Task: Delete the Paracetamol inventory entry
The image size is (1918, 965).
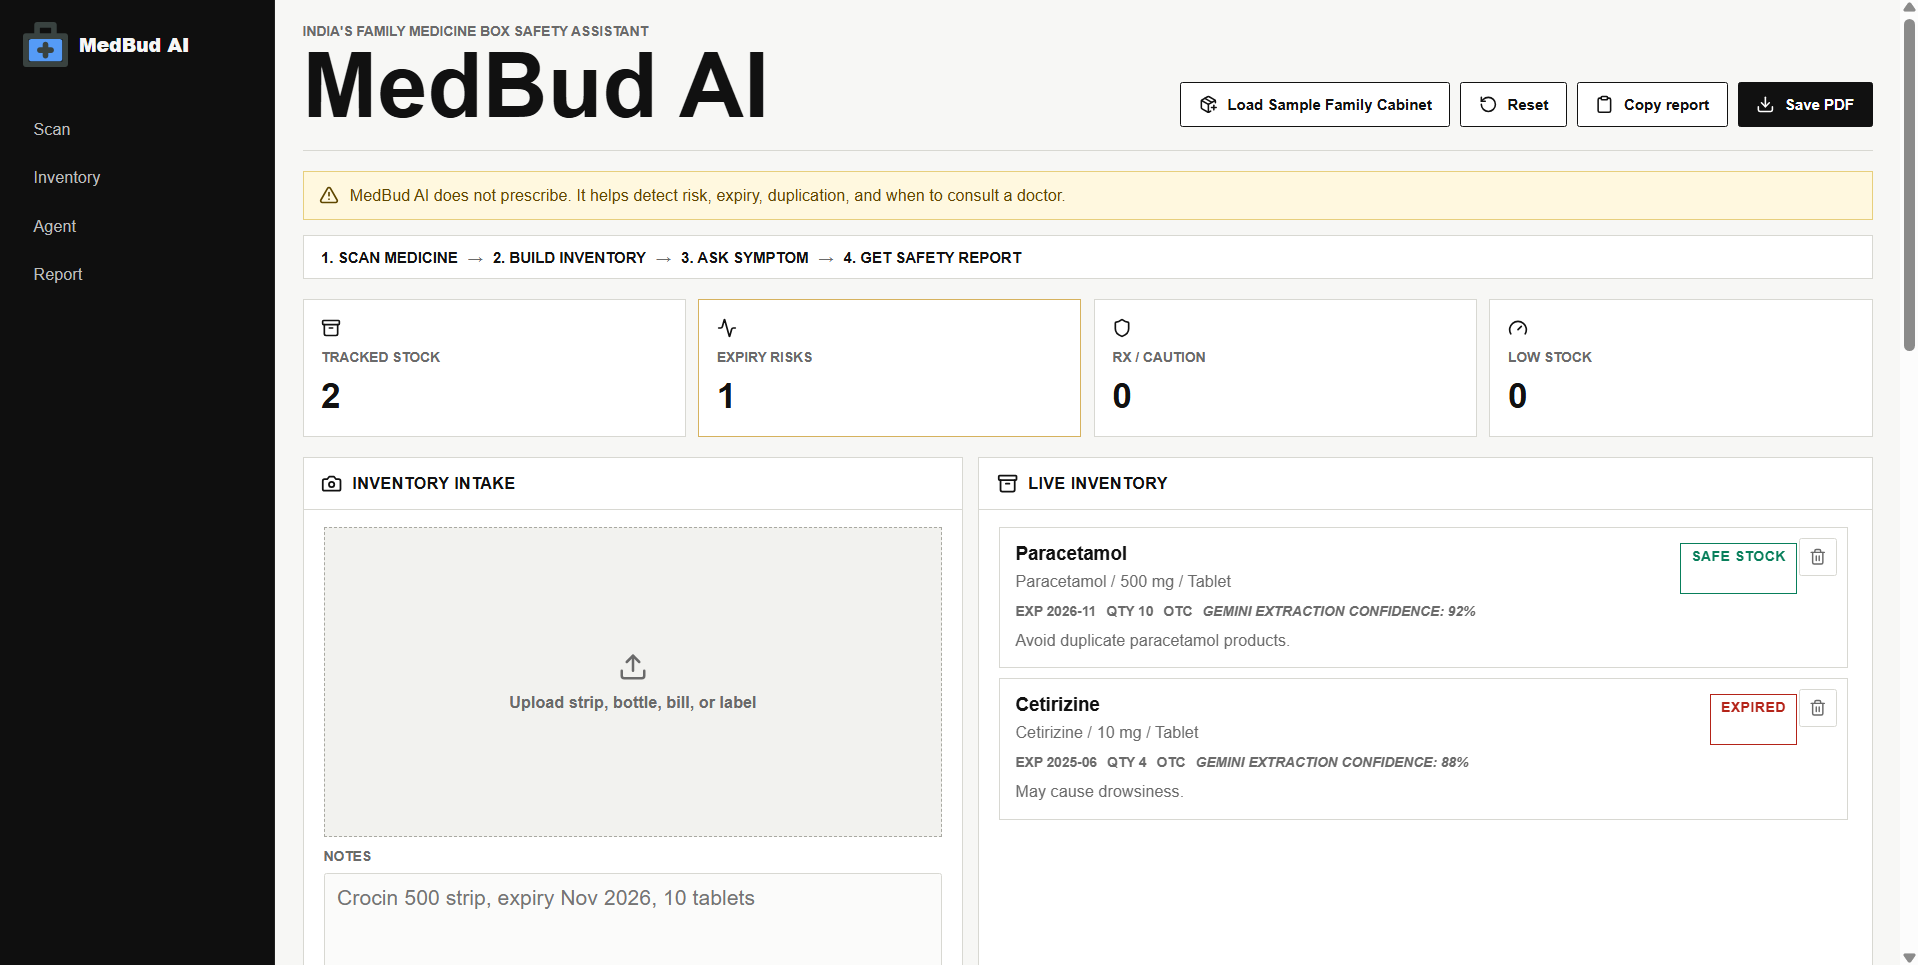Action: [1818, 557]
